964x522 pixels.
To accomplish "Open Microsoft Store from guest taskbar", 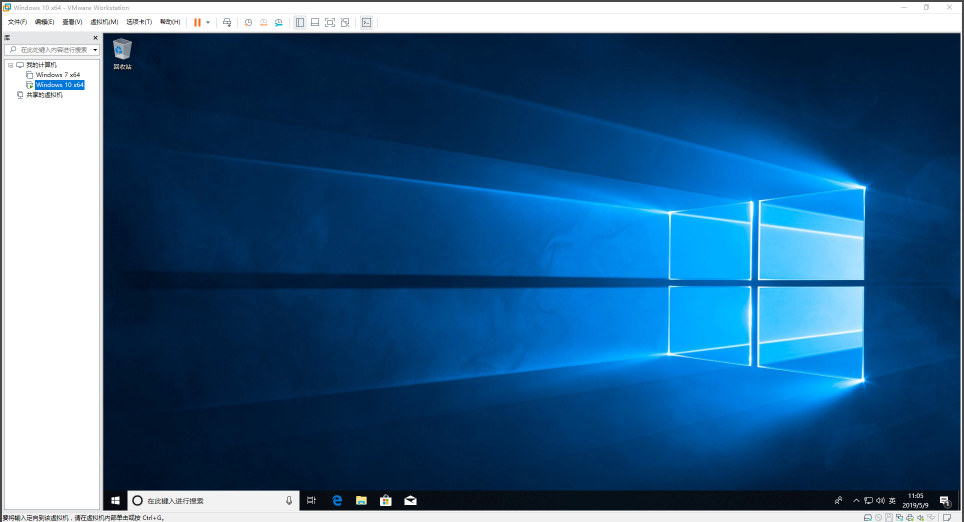I will (386, 500).
